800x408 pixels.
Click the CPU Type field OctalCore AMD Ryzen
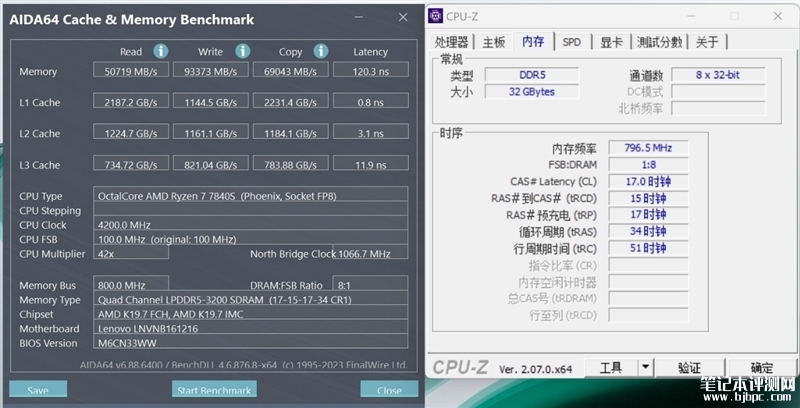pyautogui.click(x=251, y=194)
